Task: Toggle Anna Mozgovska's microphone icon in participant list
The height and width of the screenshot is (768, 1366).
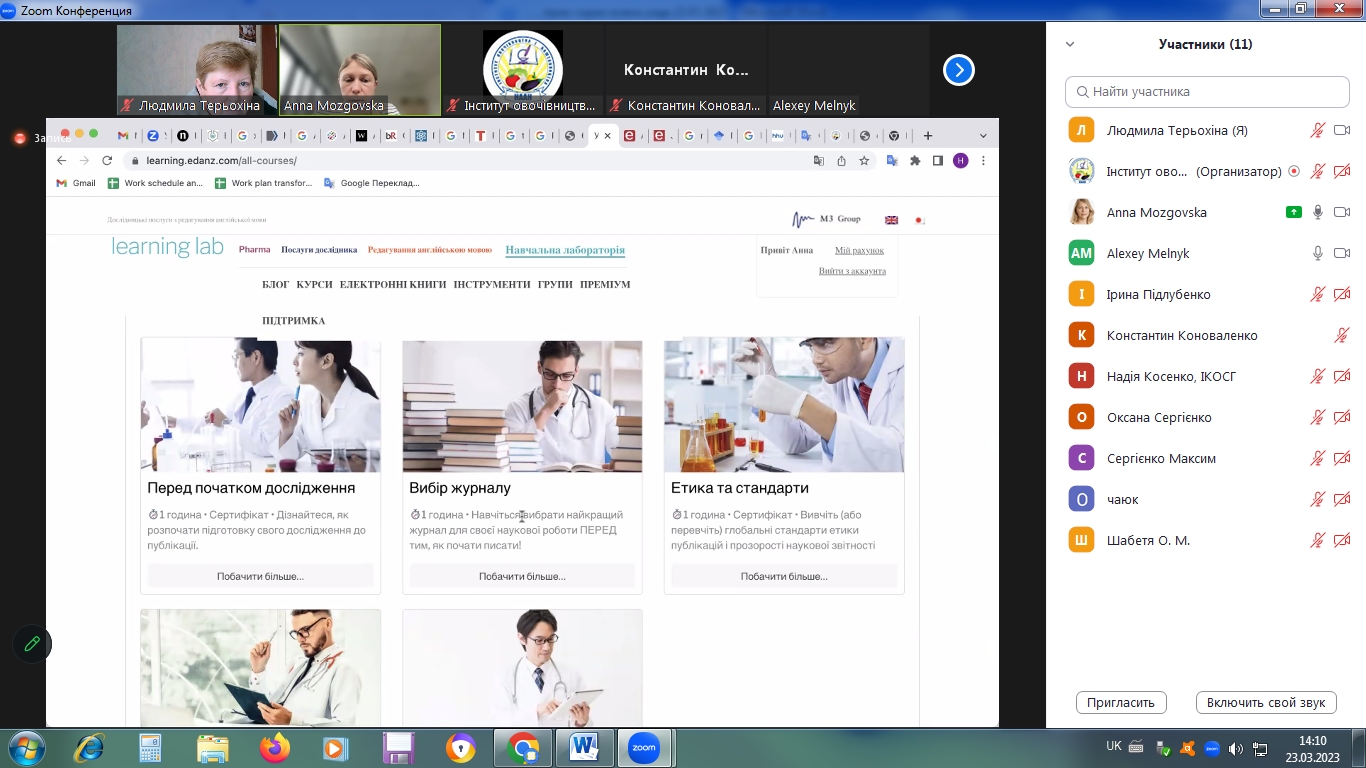Action: pos(1318,212)
